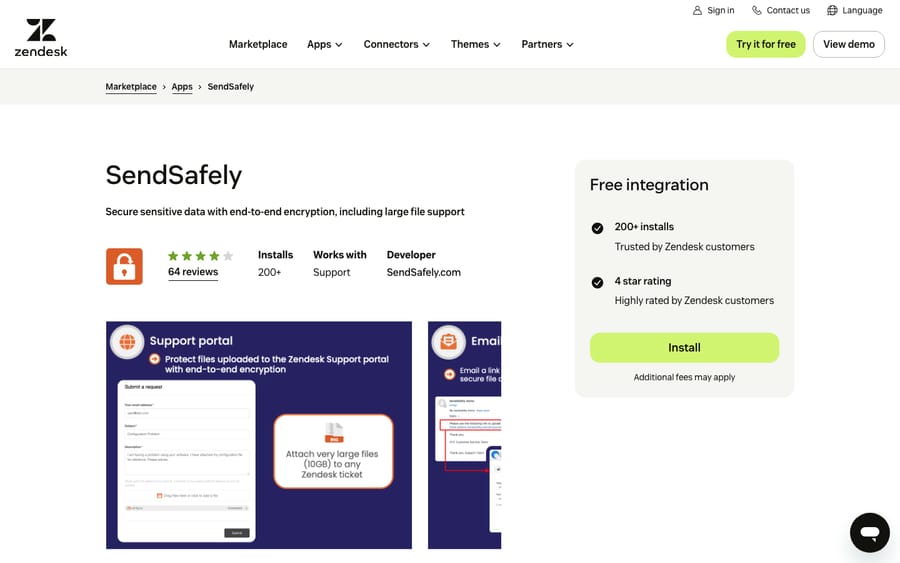Click the Install button
Viewport: 900px width, 563px height.
click(684, 348)
